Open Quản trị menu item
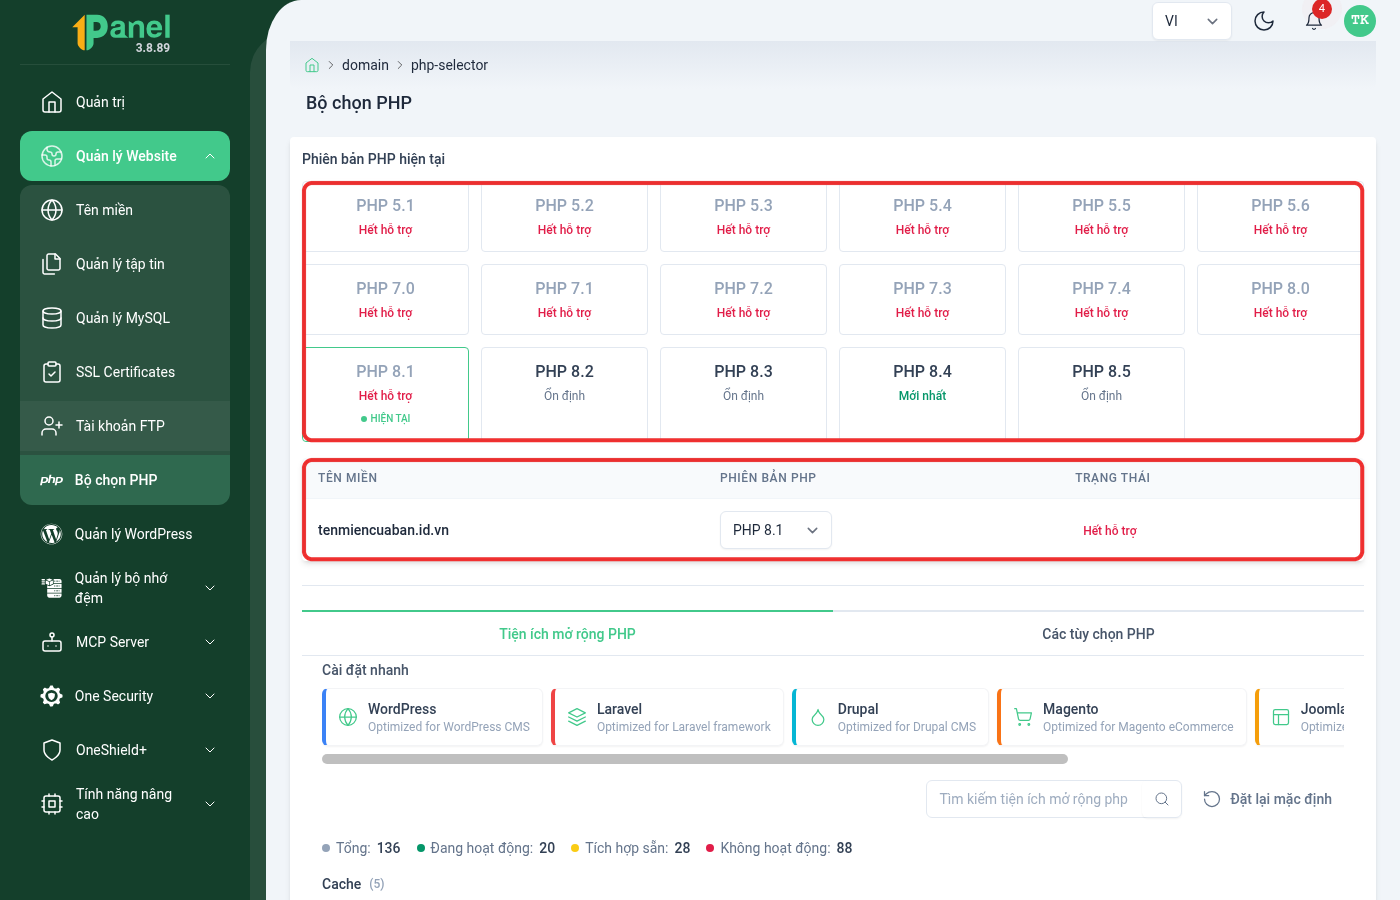The image size is (1400, 900). click(x=125, y=102)
